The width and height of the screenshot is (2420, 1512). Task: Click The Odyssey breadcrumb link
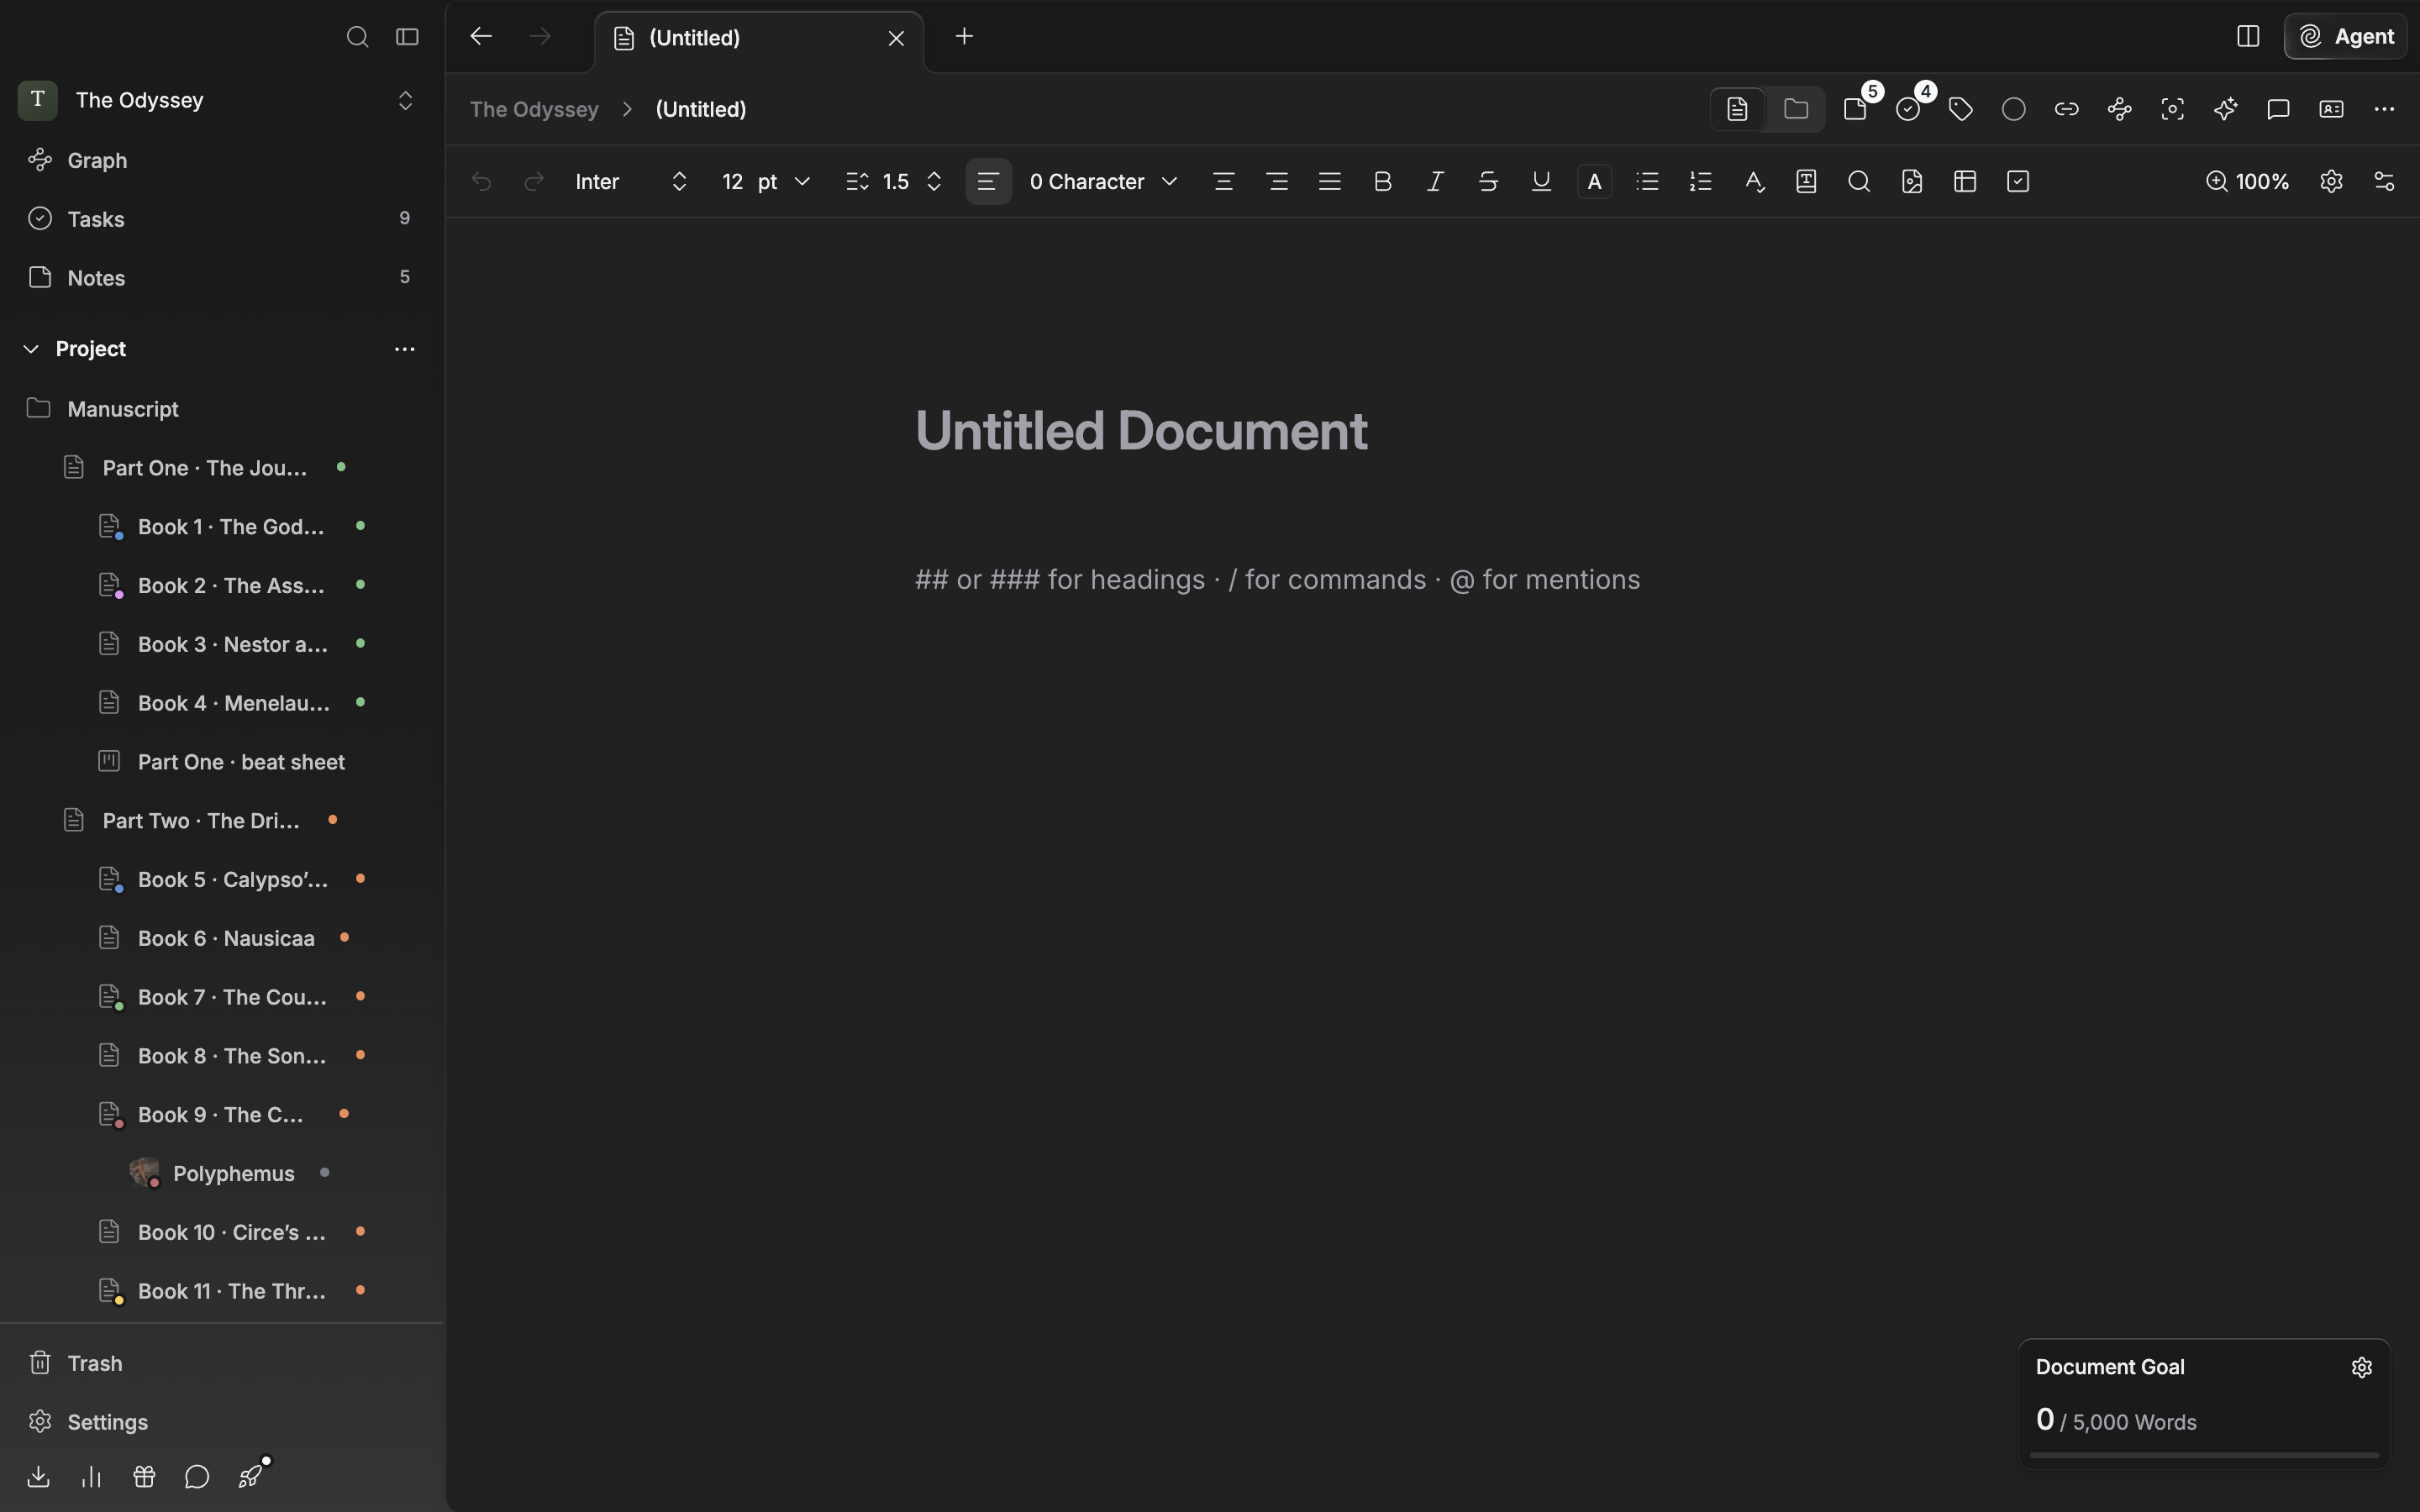(534, 109)
